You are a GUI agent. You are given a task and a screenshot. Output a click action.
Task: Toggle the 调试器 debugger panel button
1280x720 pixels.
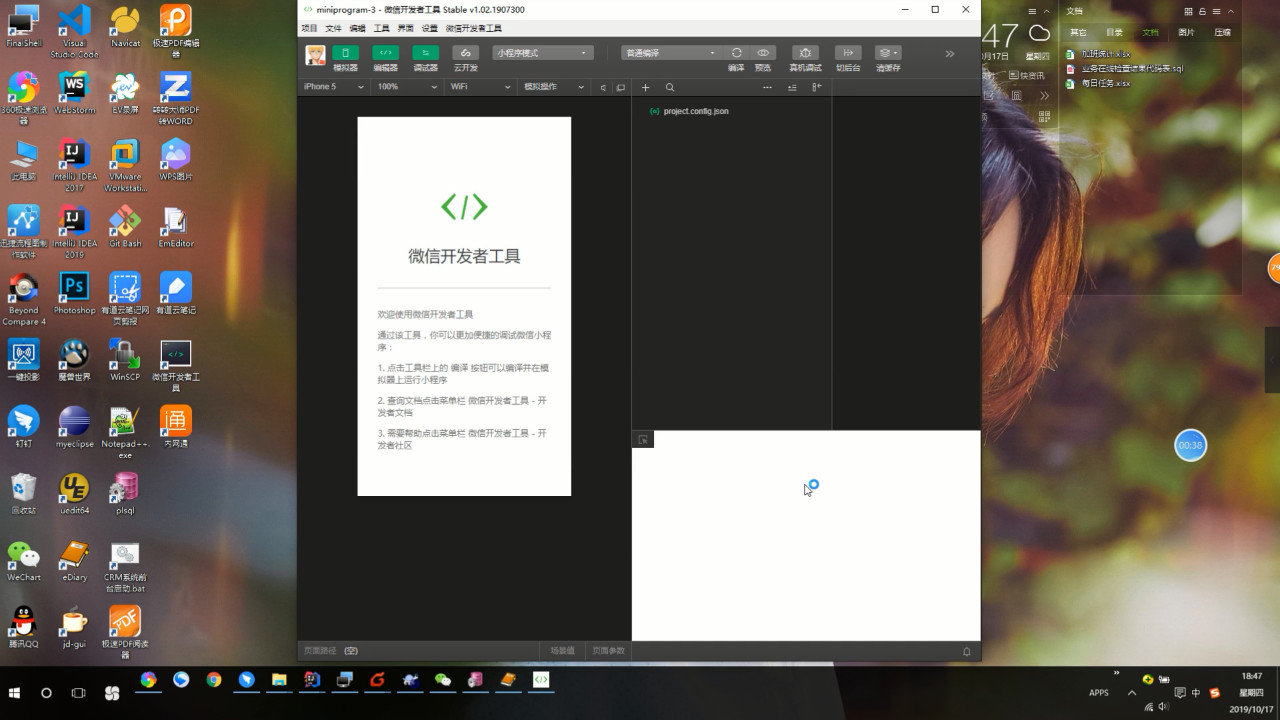(x=425, y=53)
